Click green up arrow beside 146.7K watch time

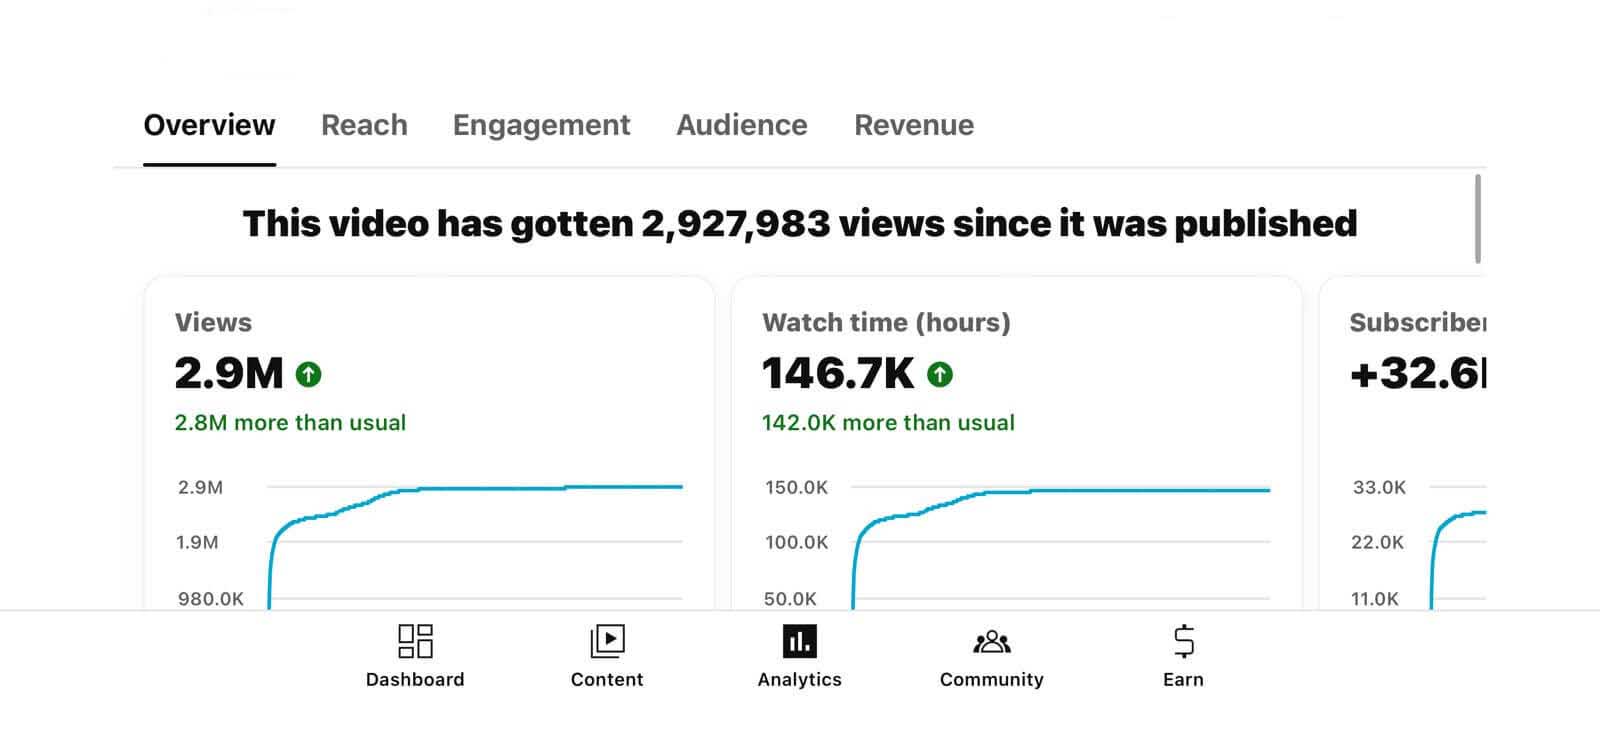pos(940,375)
